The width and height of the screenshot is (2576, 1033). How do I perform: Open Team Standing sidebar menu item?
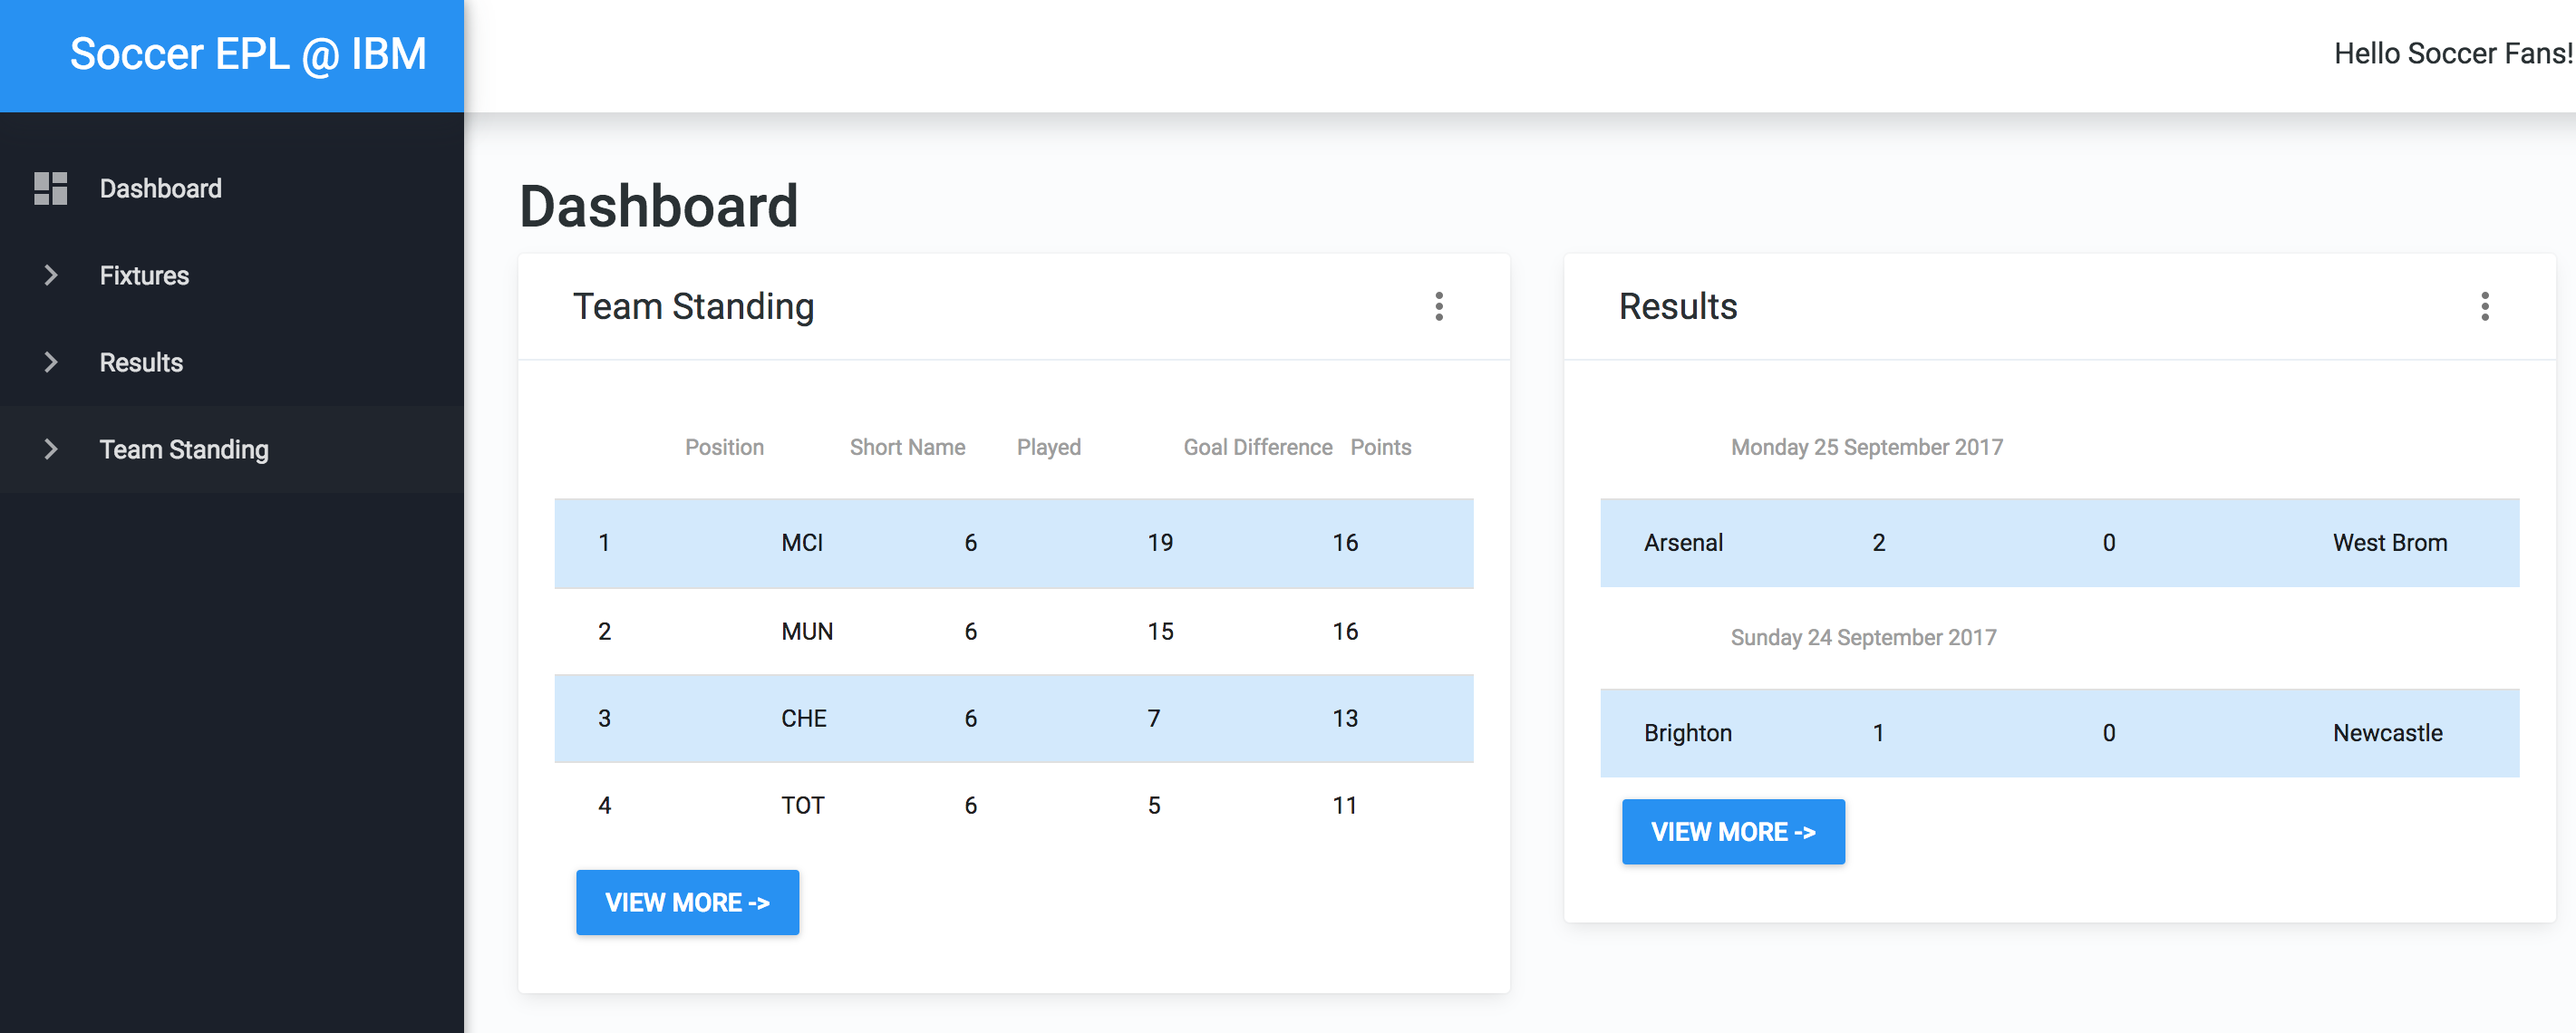(x=184, y=449)
